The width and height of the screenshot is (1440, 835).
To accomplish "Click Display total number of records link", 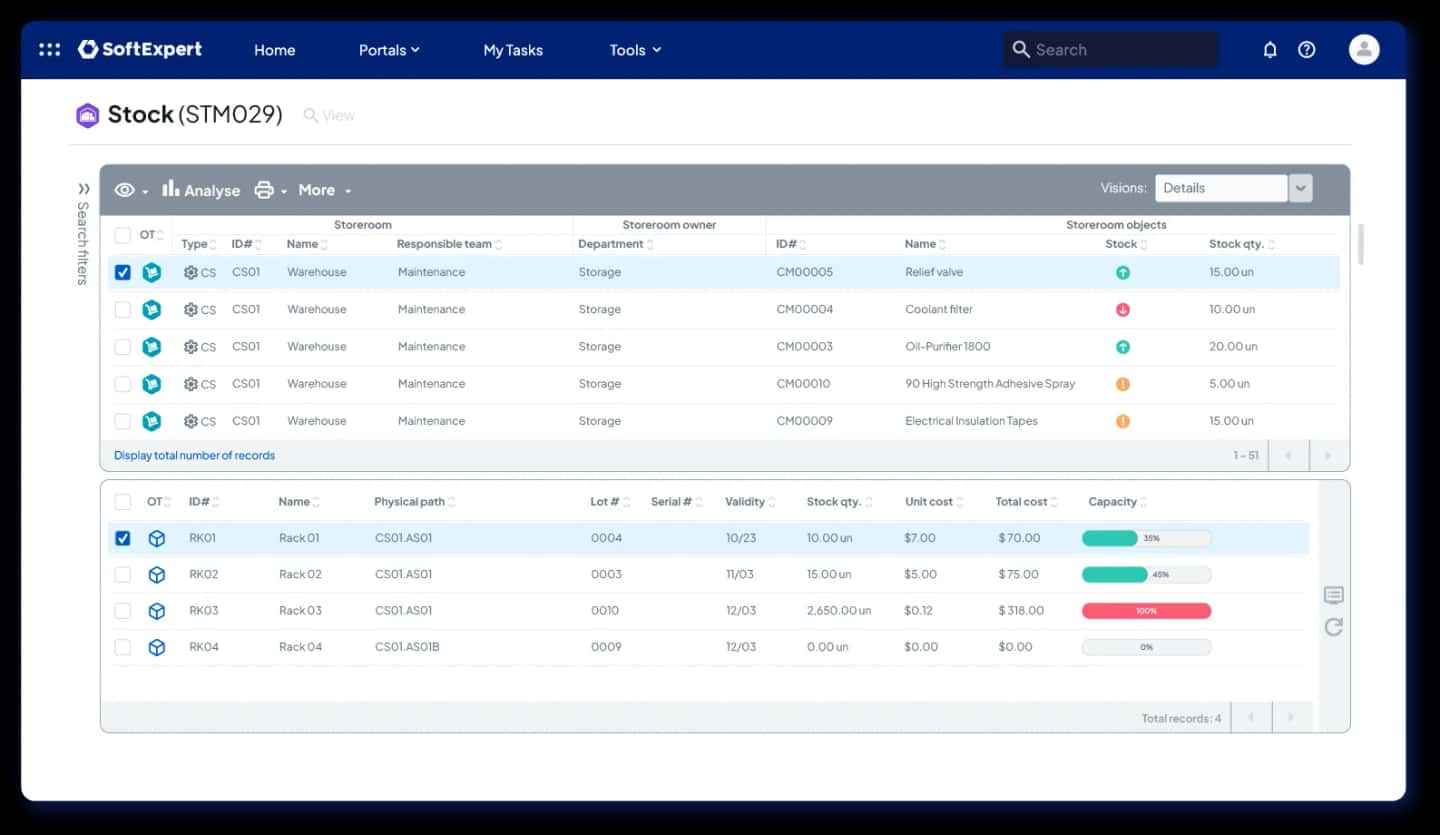I will pyautogui.click(x=194, y=456).
